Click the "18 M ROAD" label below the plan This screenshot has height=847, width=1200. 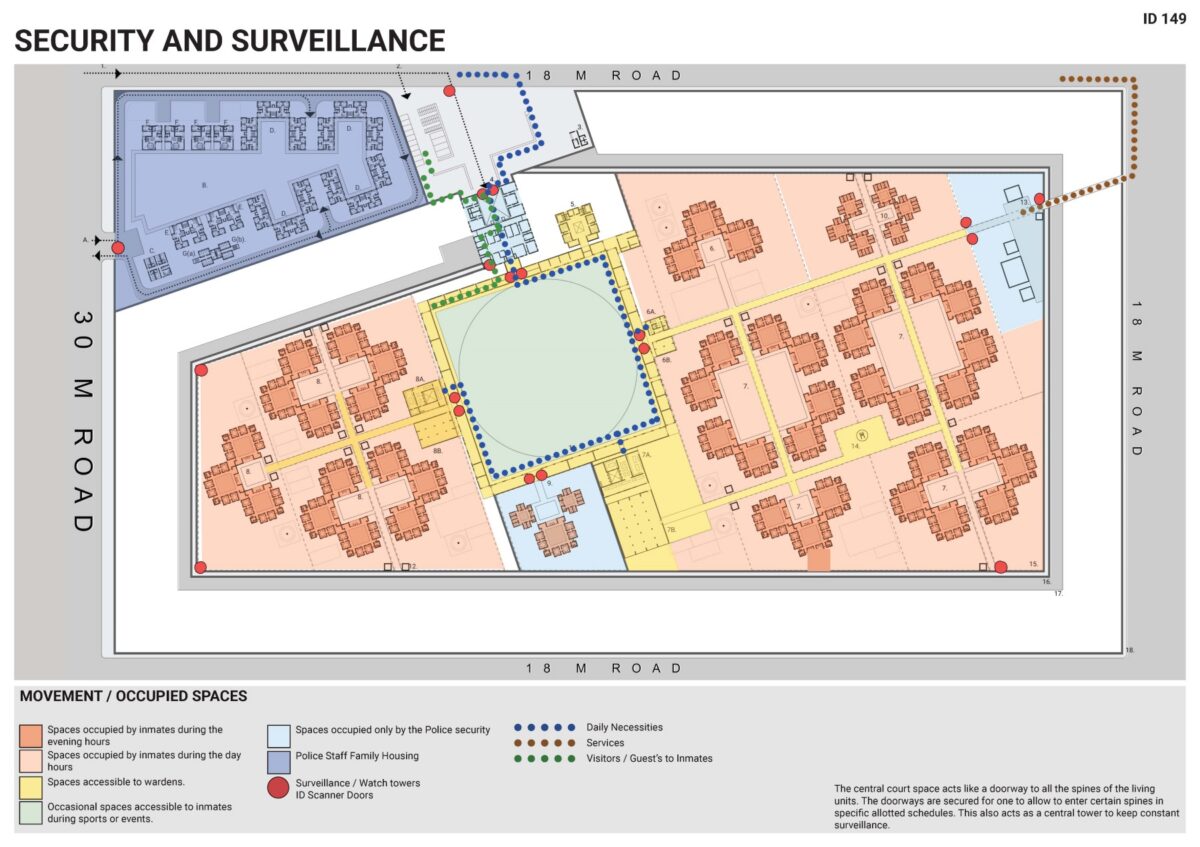605,668
